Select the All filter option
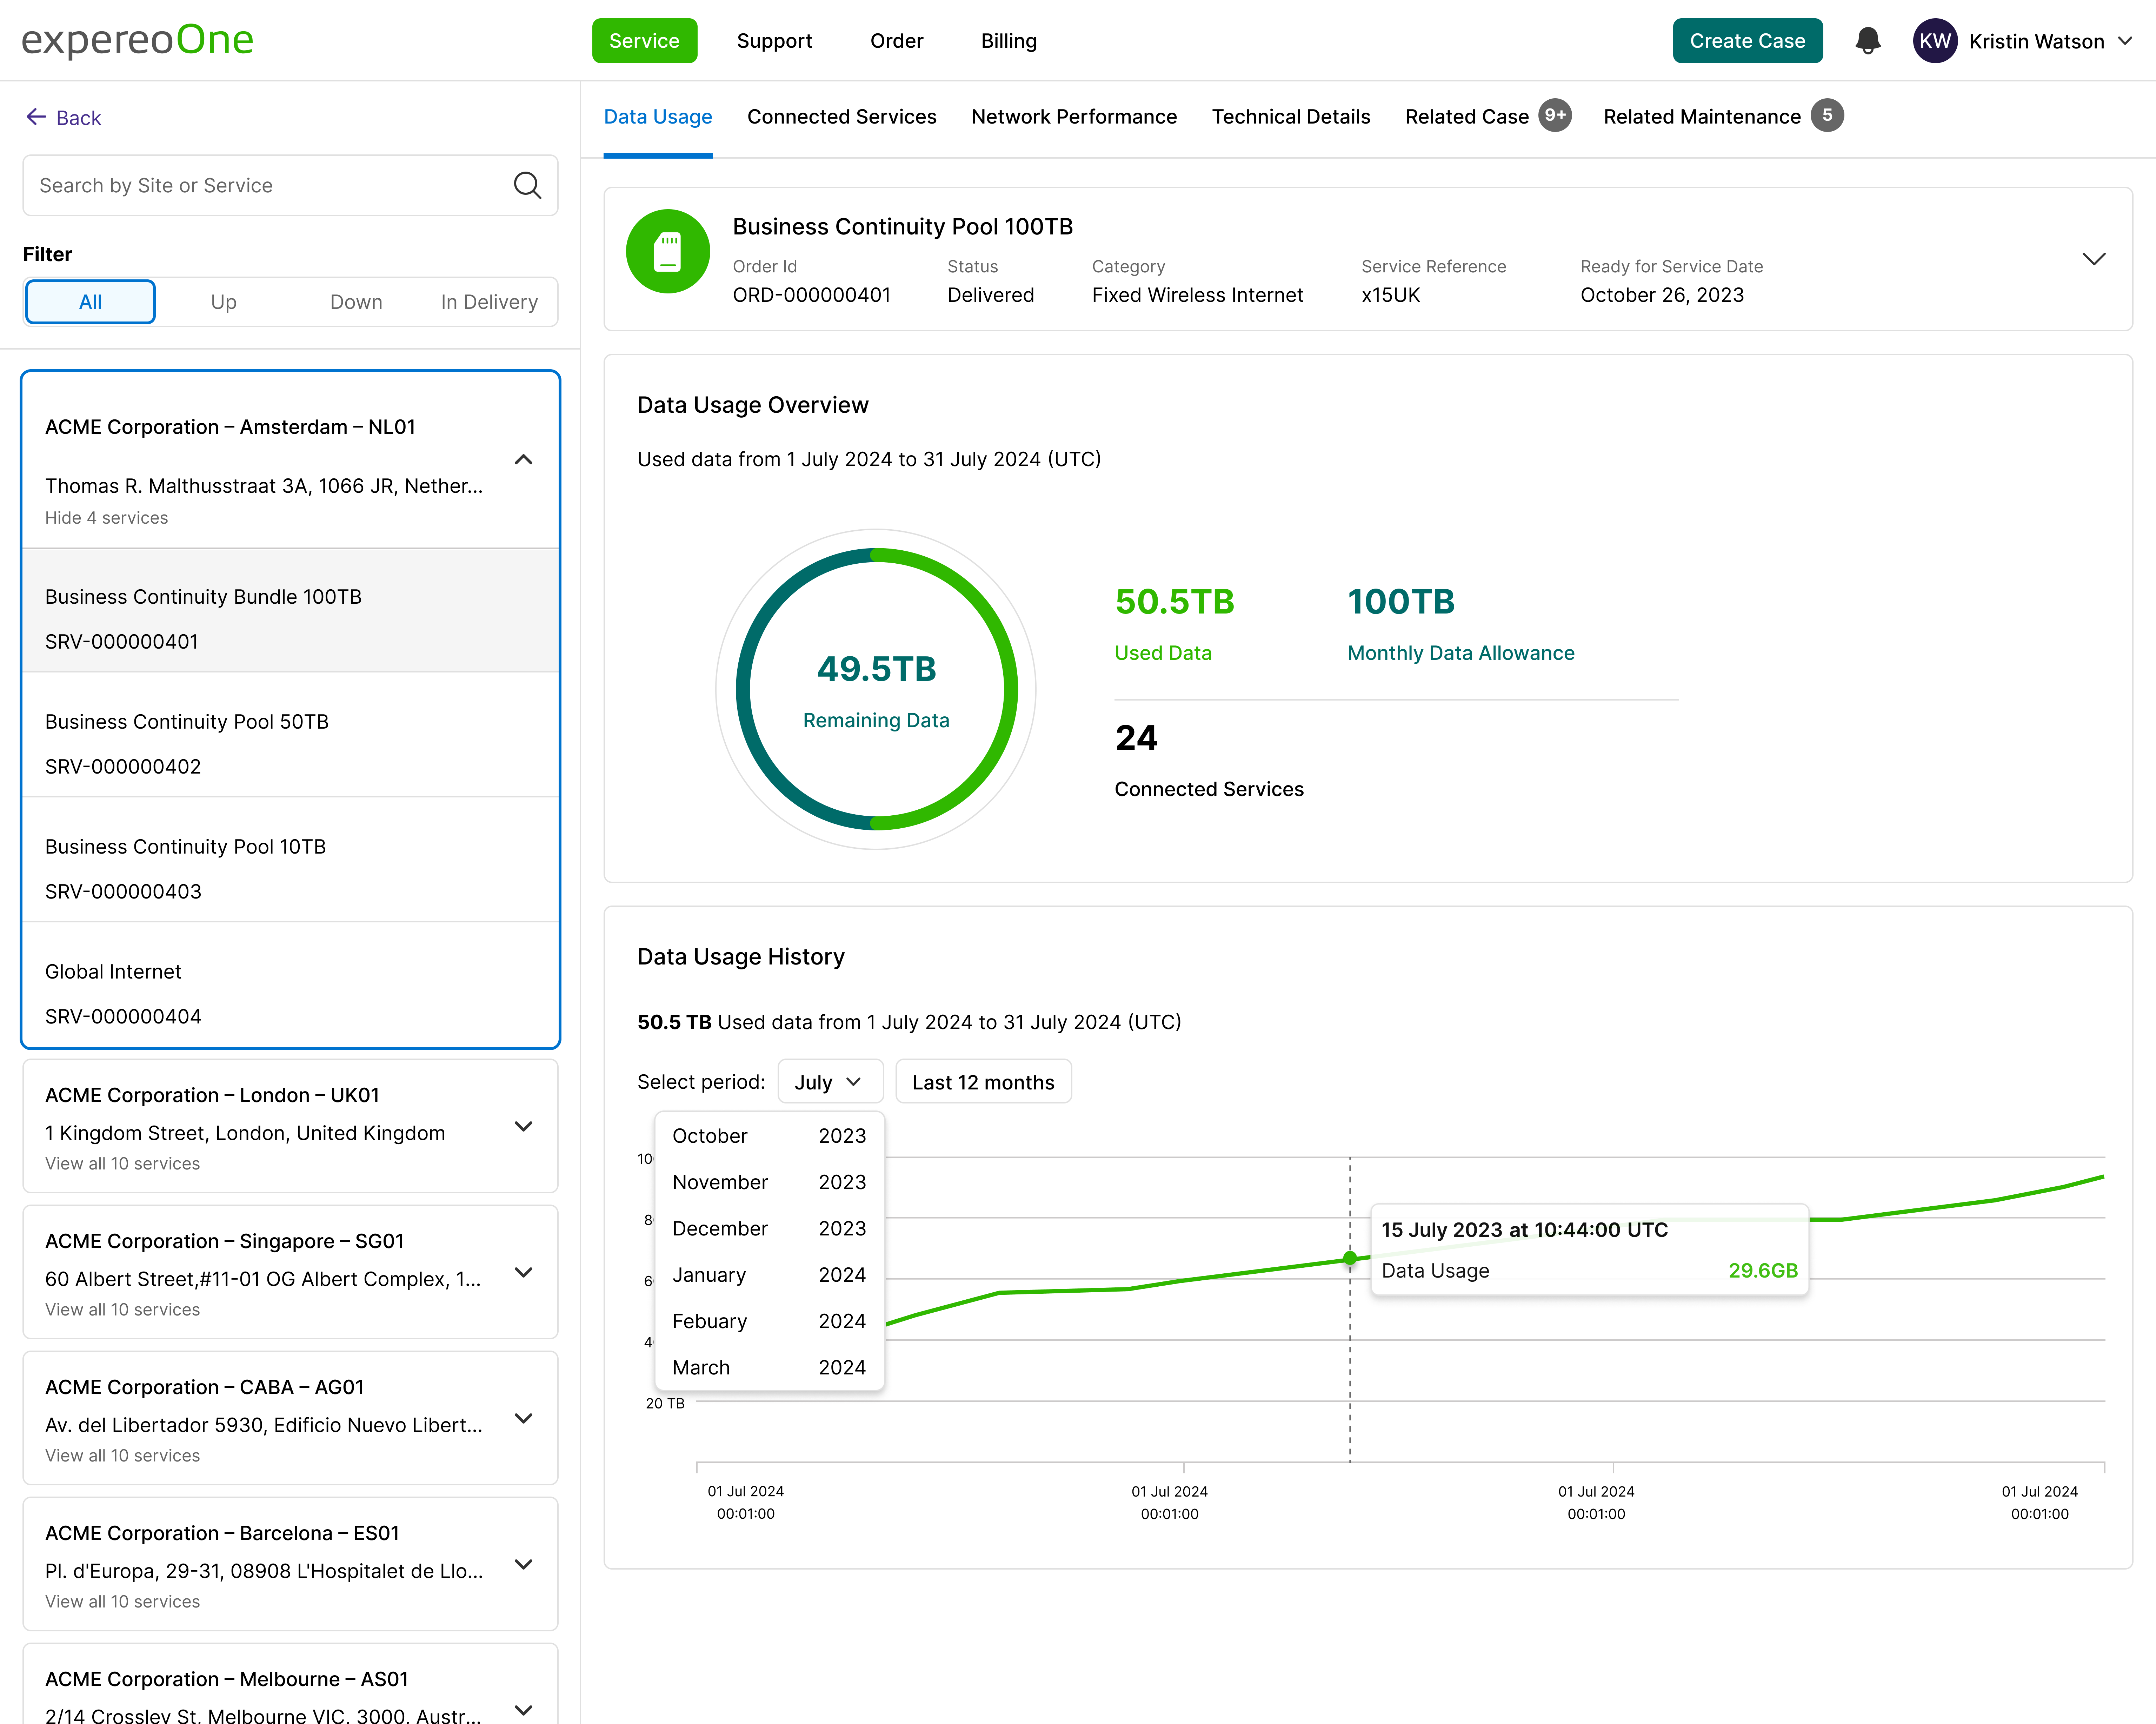2156x1724 pixels. 90,302
